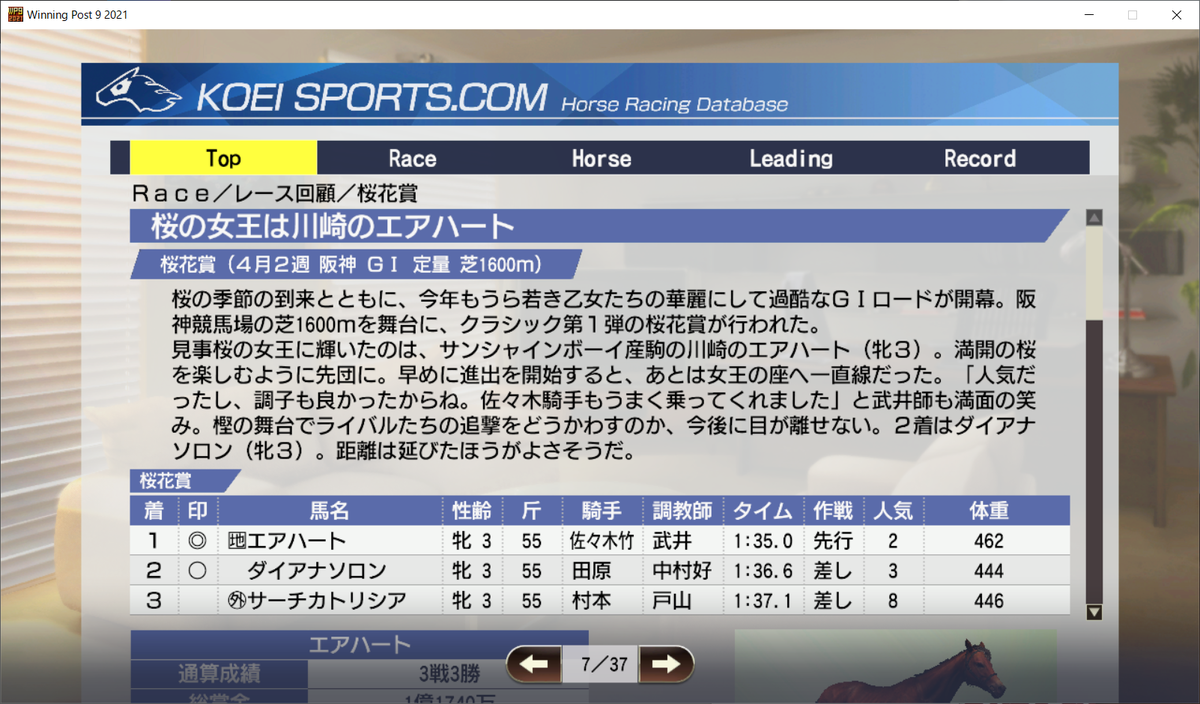Click the タイム column header
Viewport: 1200px width, 704px height.
click(x=763, y=511)
